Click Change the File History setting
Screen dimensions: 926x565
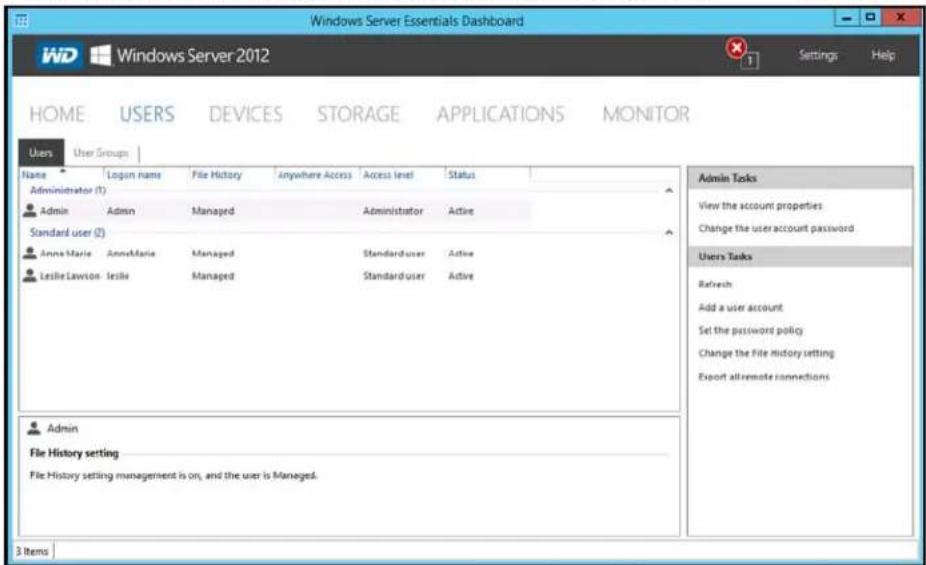pos(766,353)
